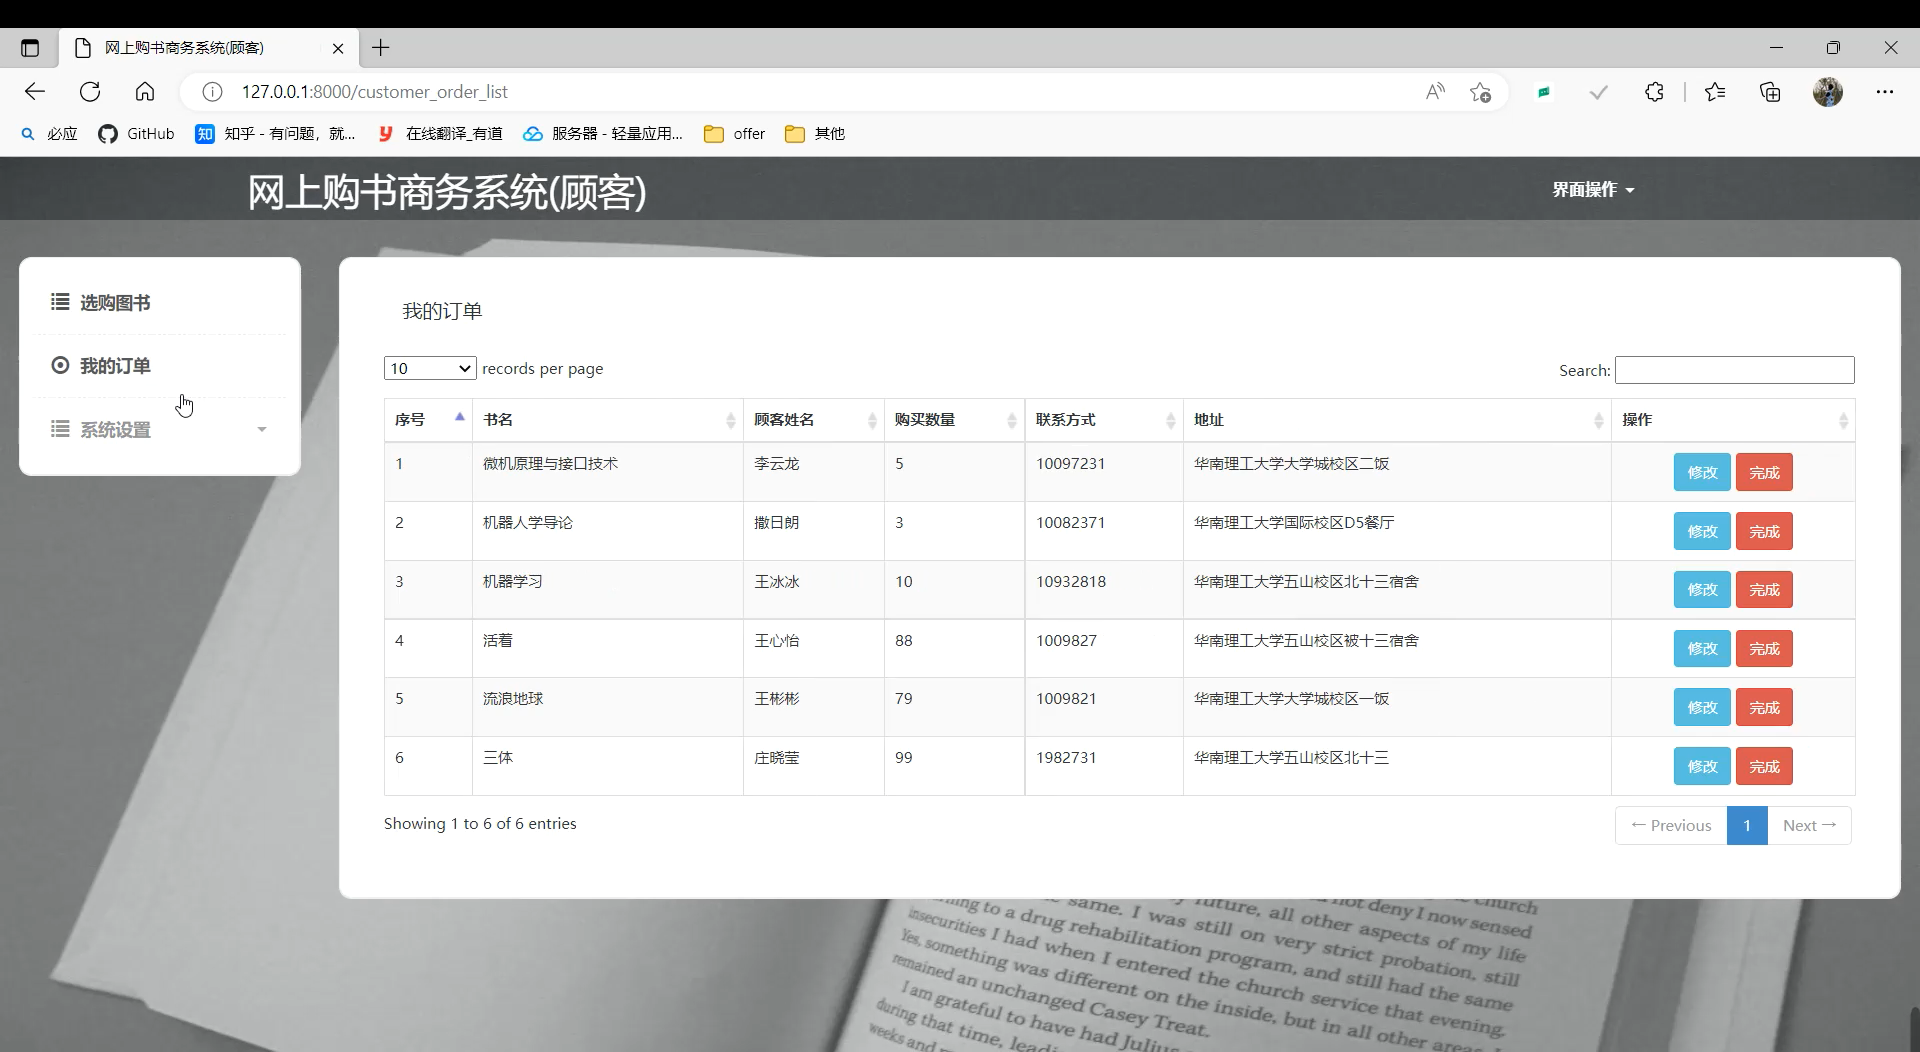Open the tab actions menu icon

[x=30, y=48]
